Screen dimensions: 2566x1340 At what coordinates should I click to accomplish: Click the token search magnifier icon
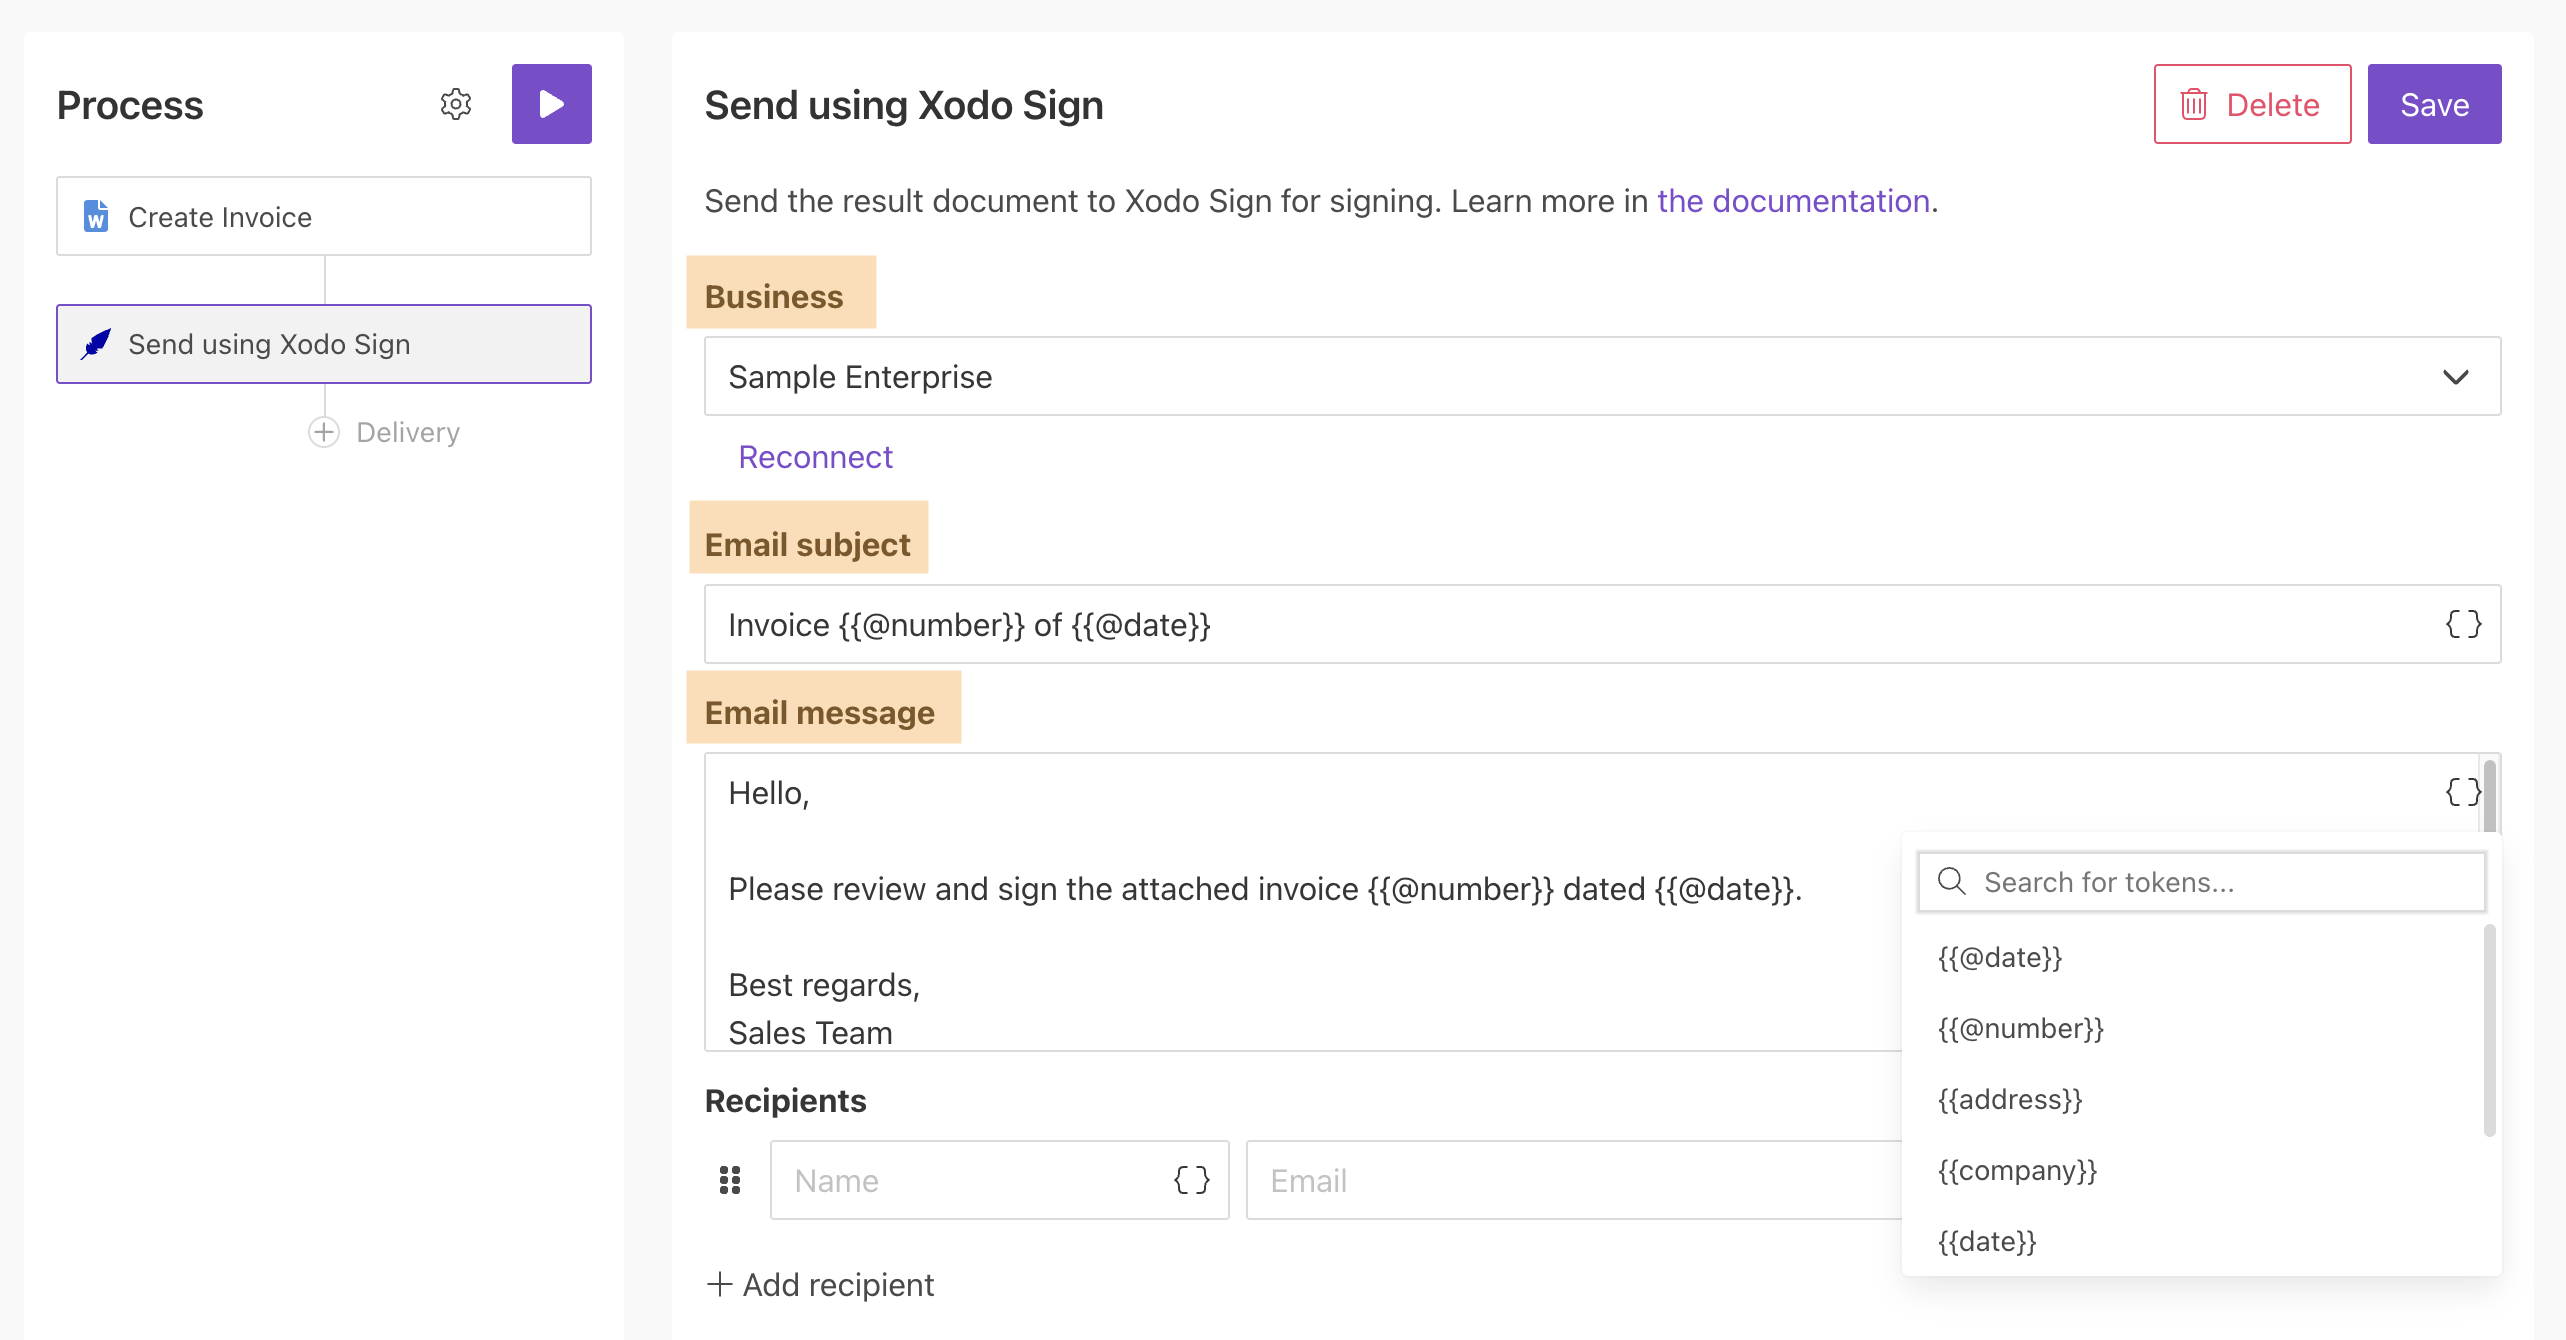(1951, 881)
